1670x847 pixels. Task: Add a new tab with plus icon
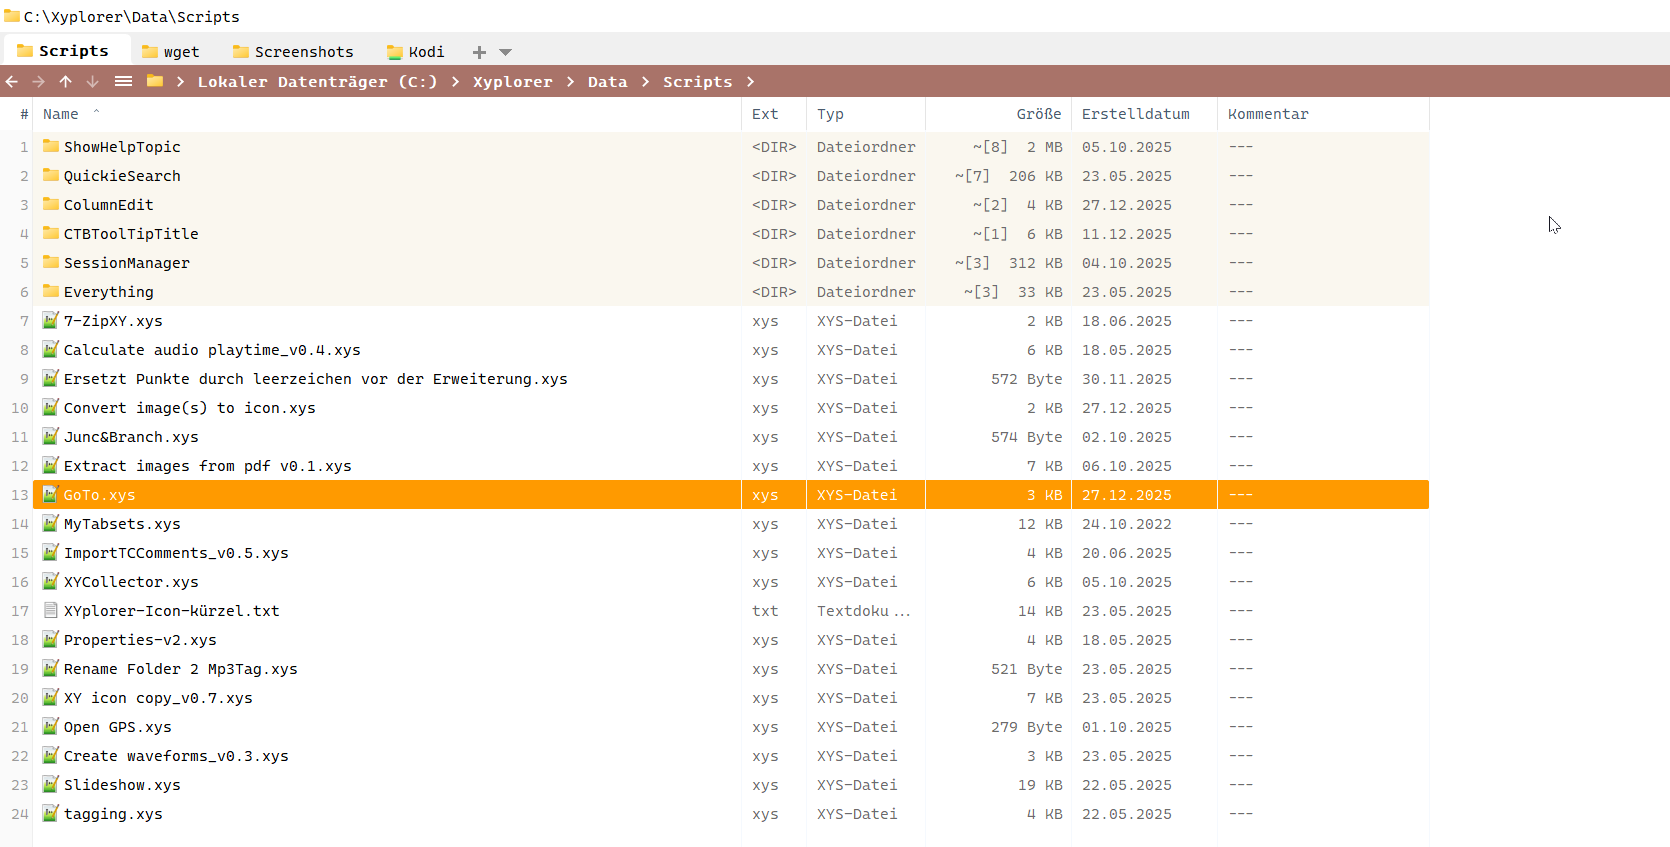point(479,52)
